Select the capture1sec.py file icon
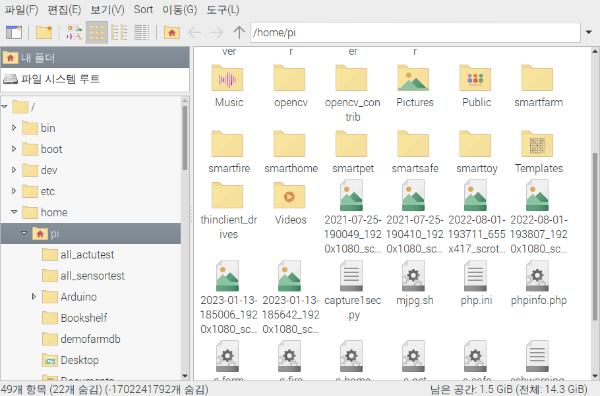Screen dimensions: 600x396 352,275
